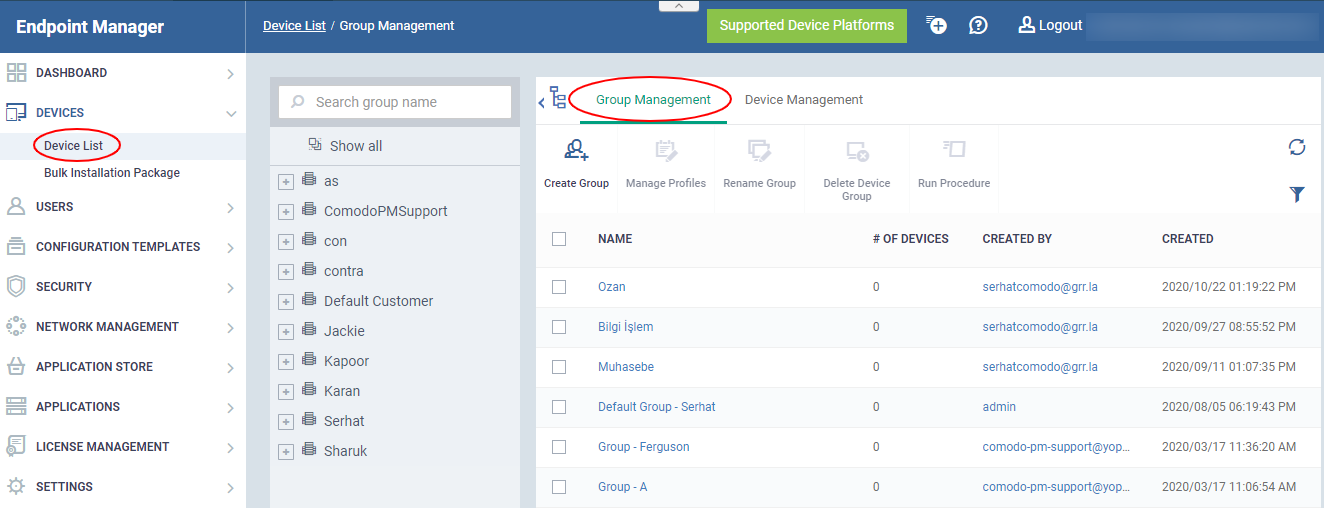Click the Logout link
The height and width of the screenshot is (508, 1324).
(x=1060, y=25)
